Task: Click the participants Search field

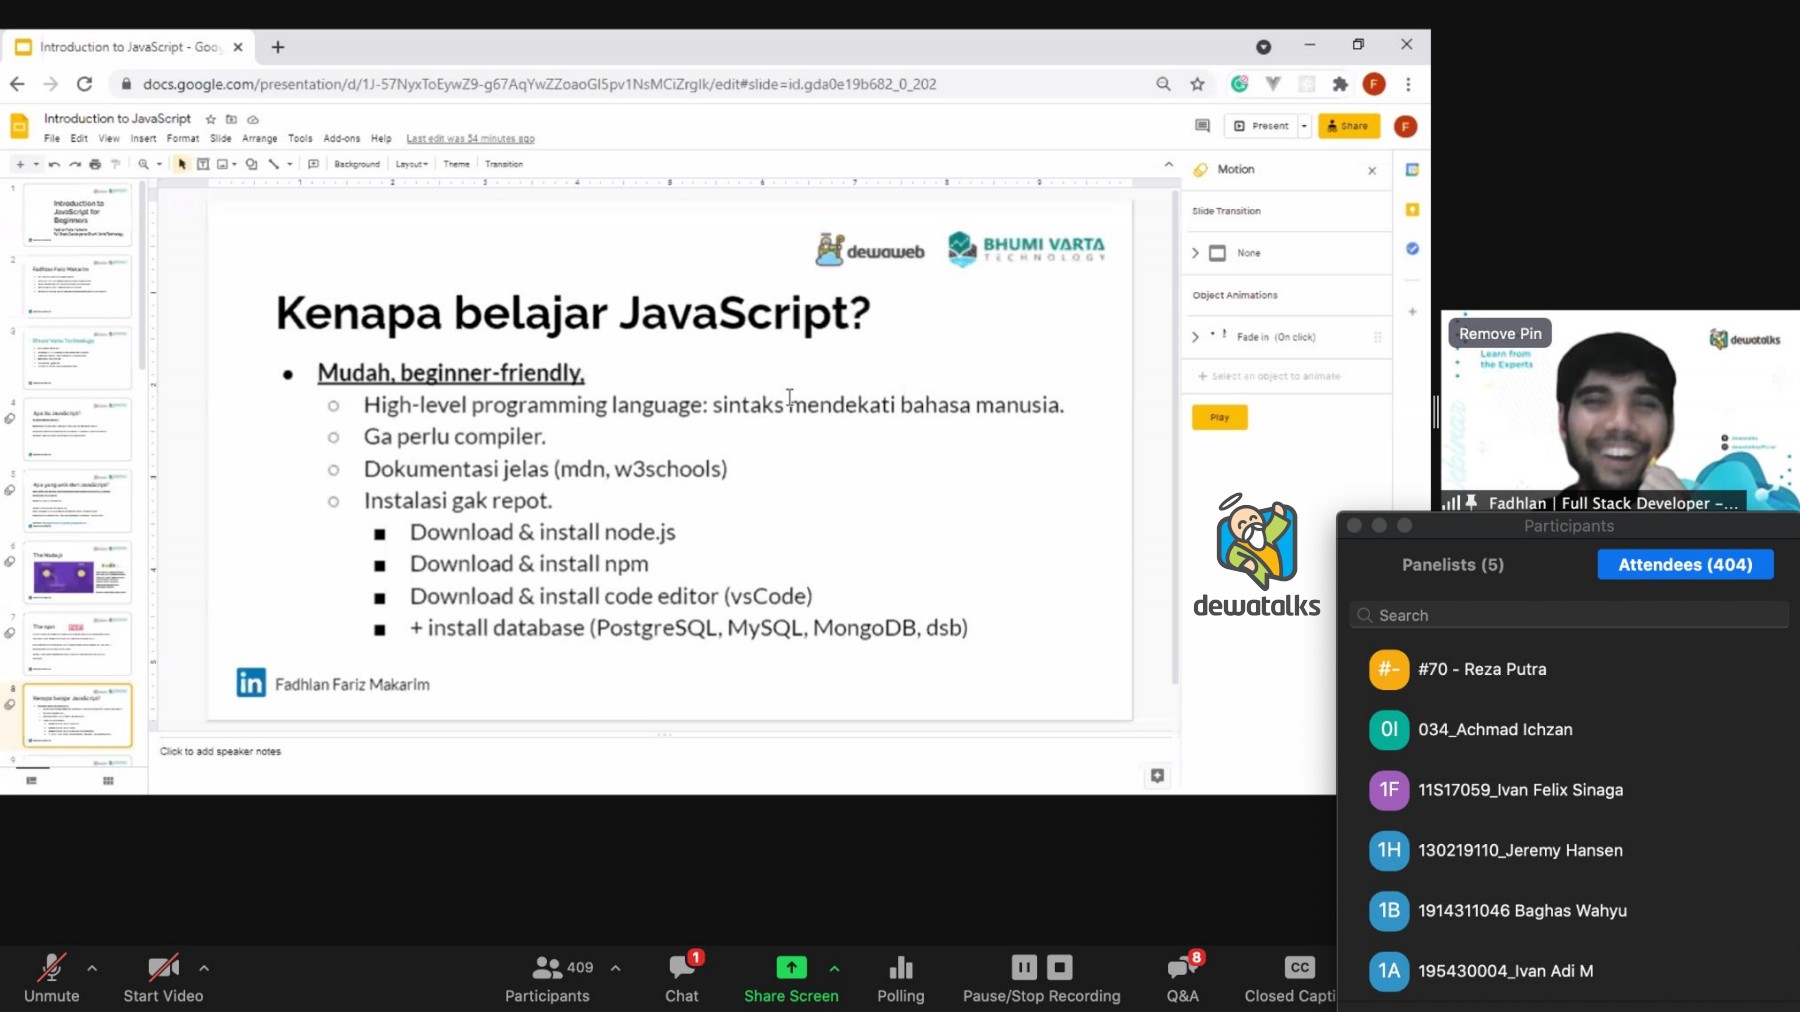Action: tap(1570, 615)
